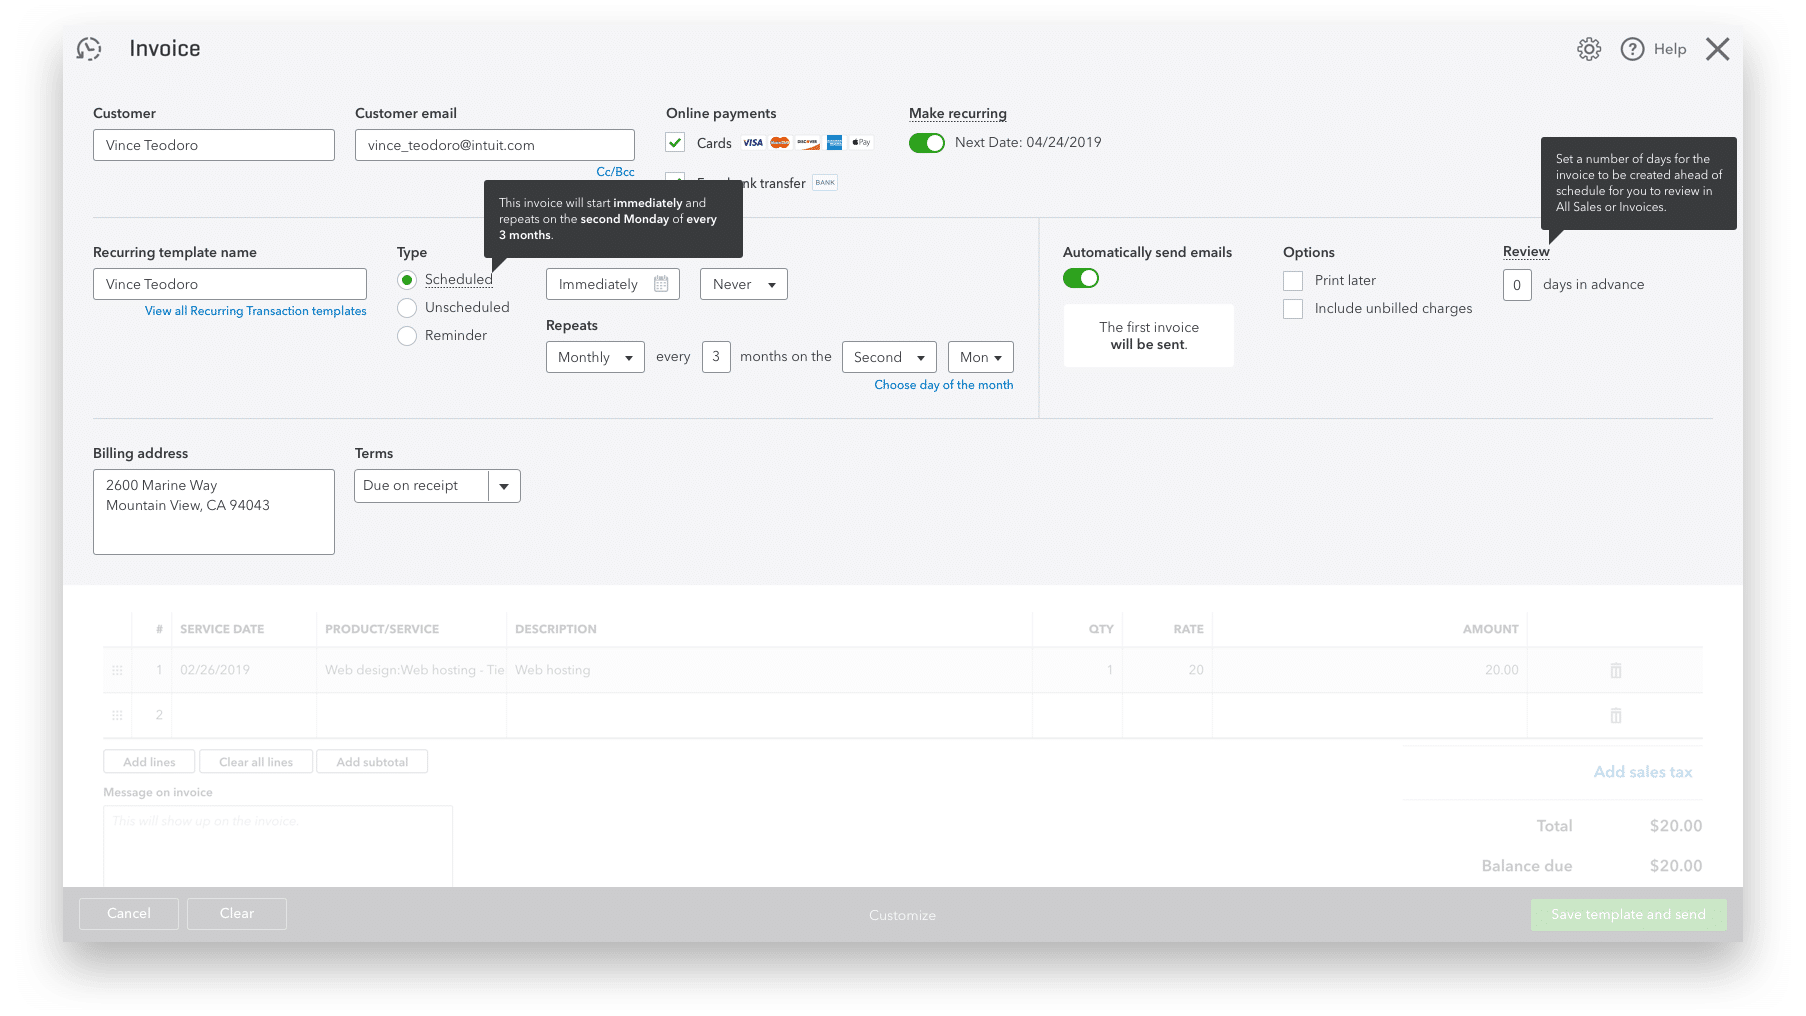This screenshot has width=1806, height=1016.
Task: Grab the drag handle of row 1
Action: tap(117, 670)
